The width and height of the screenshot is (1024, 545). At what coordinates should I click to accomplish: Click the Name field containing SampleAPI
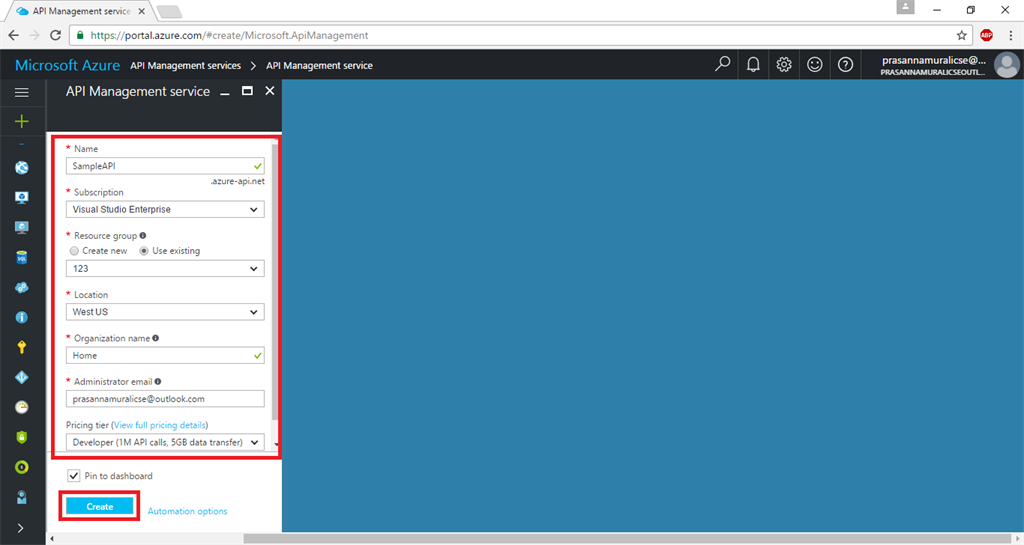pyautogui.click(x=165, y=166)
